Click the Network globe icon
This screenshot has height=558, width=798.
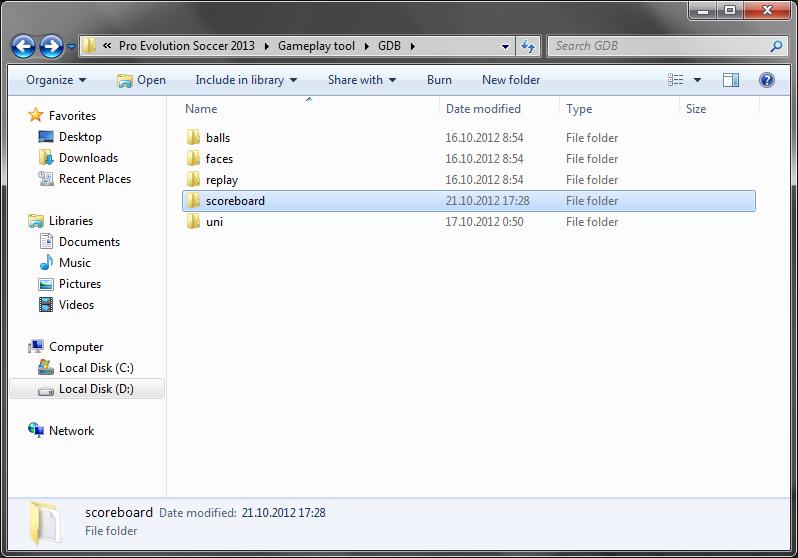click(36, 430)
